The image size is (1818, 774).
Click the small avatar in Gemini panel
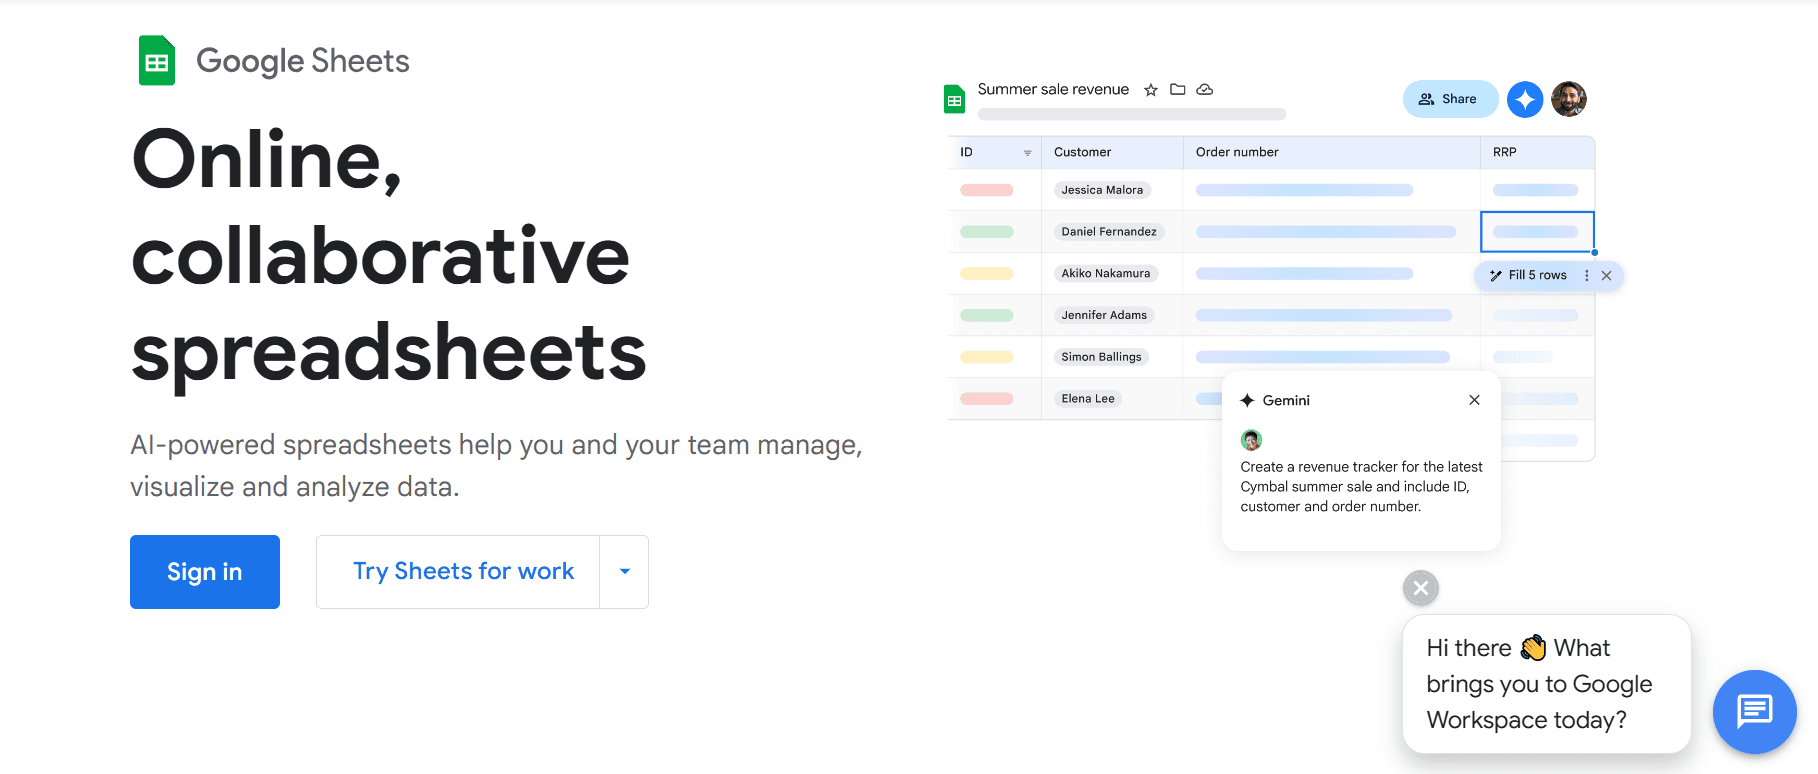[1251, 440]
